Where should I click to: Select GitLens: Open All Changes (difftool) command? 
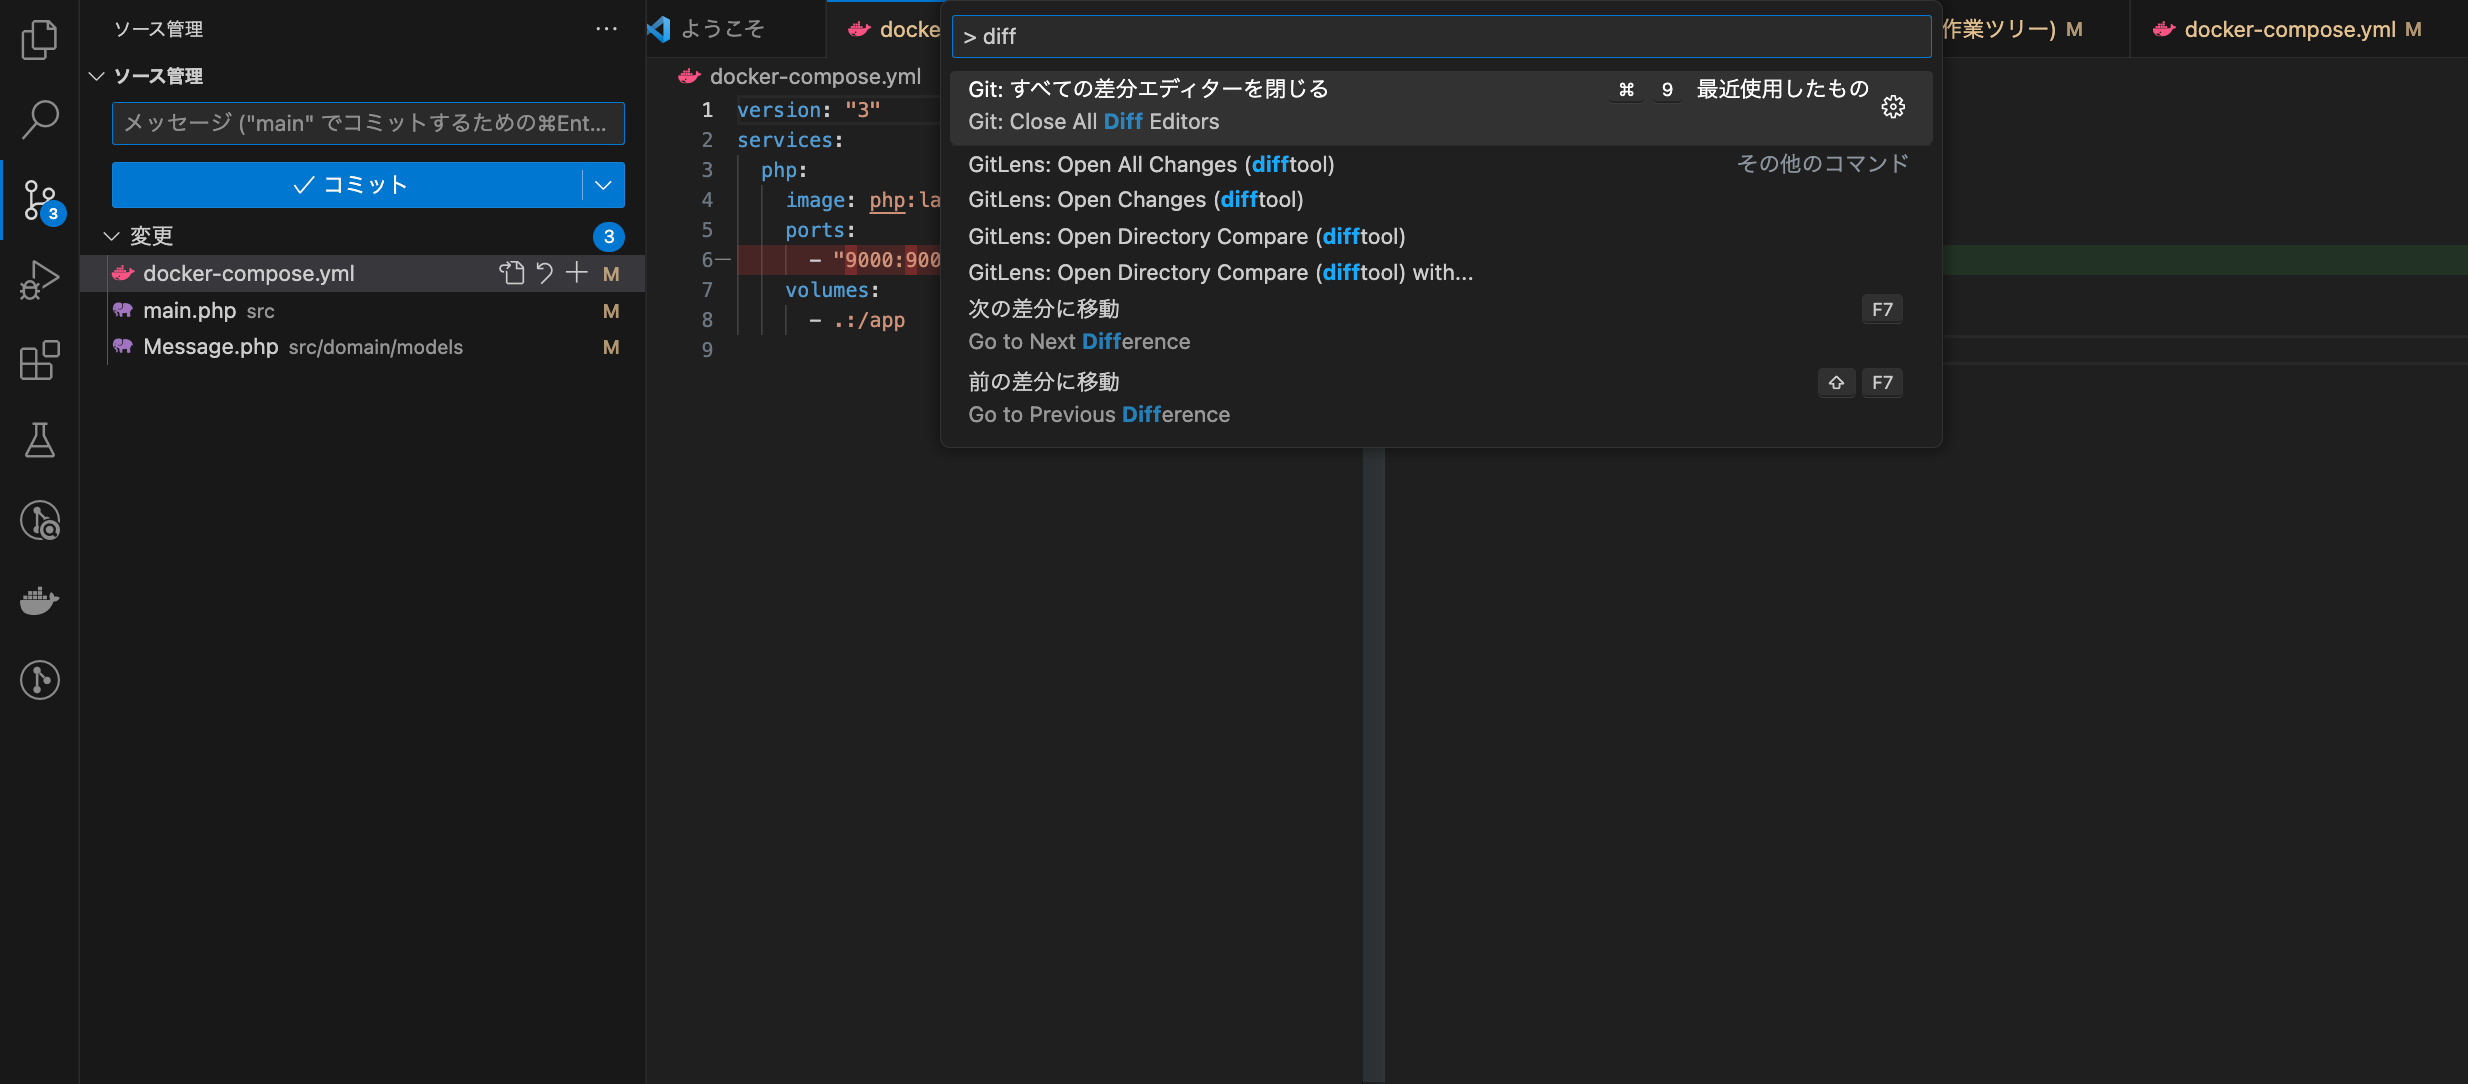[x=1150, y=164]
